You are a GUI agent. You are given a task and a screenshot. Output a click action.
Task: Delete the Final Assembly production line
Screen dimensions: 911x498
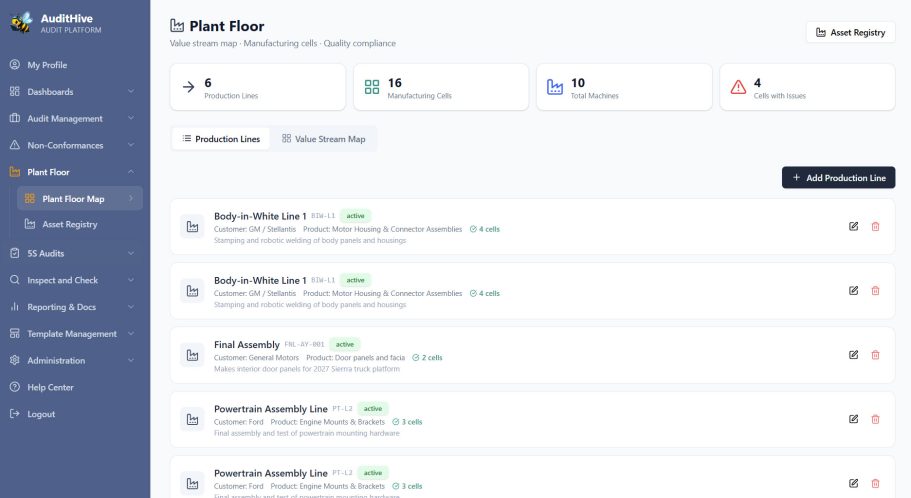coord(875,354)
